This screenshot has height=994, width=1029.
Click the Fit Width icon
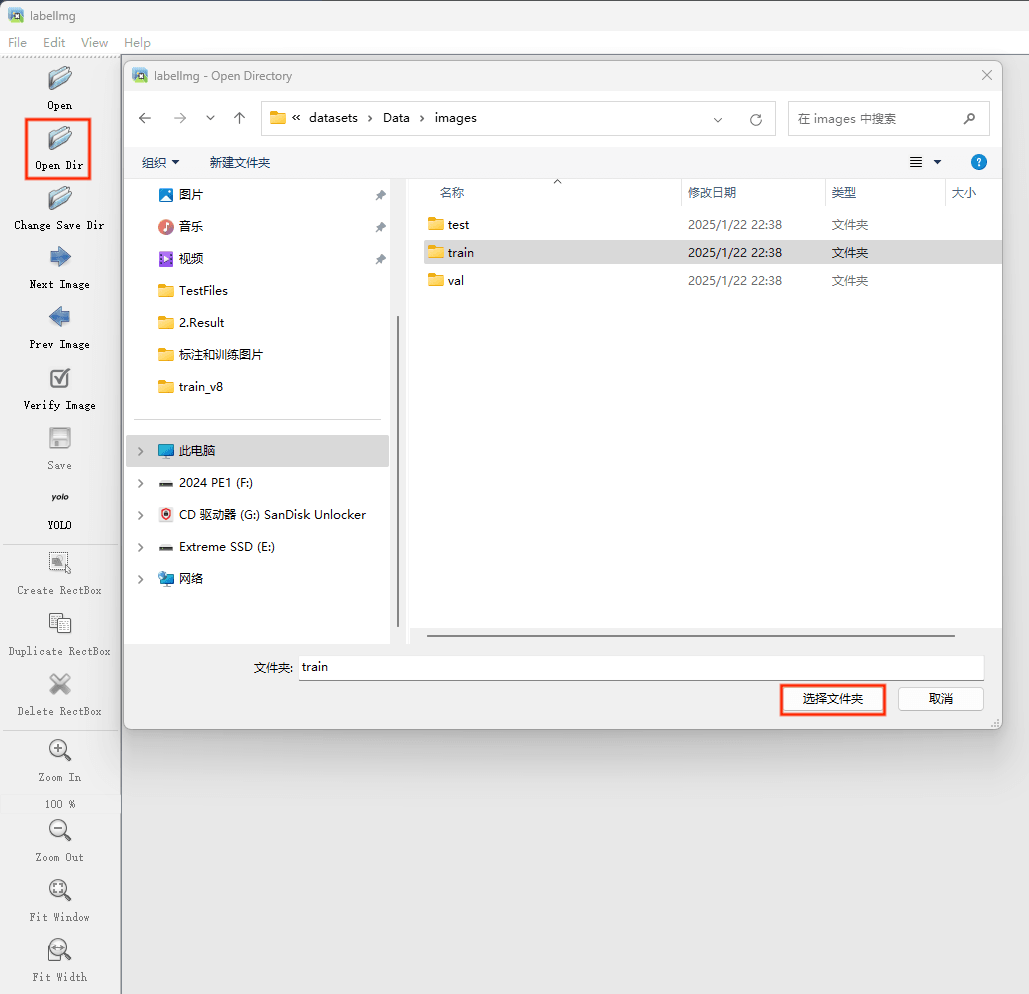60,950
